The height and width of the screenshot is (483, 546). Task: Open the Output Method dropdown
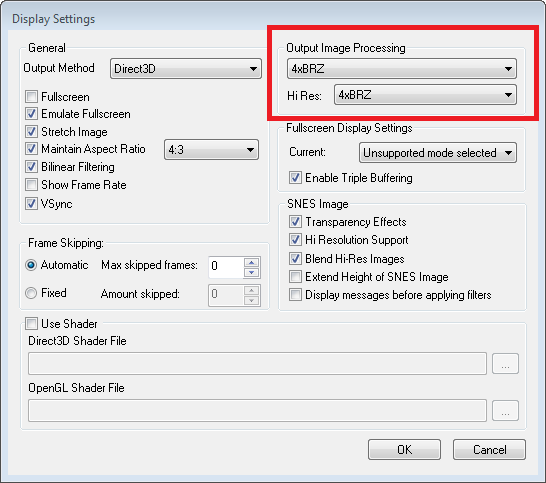[186, 69]
